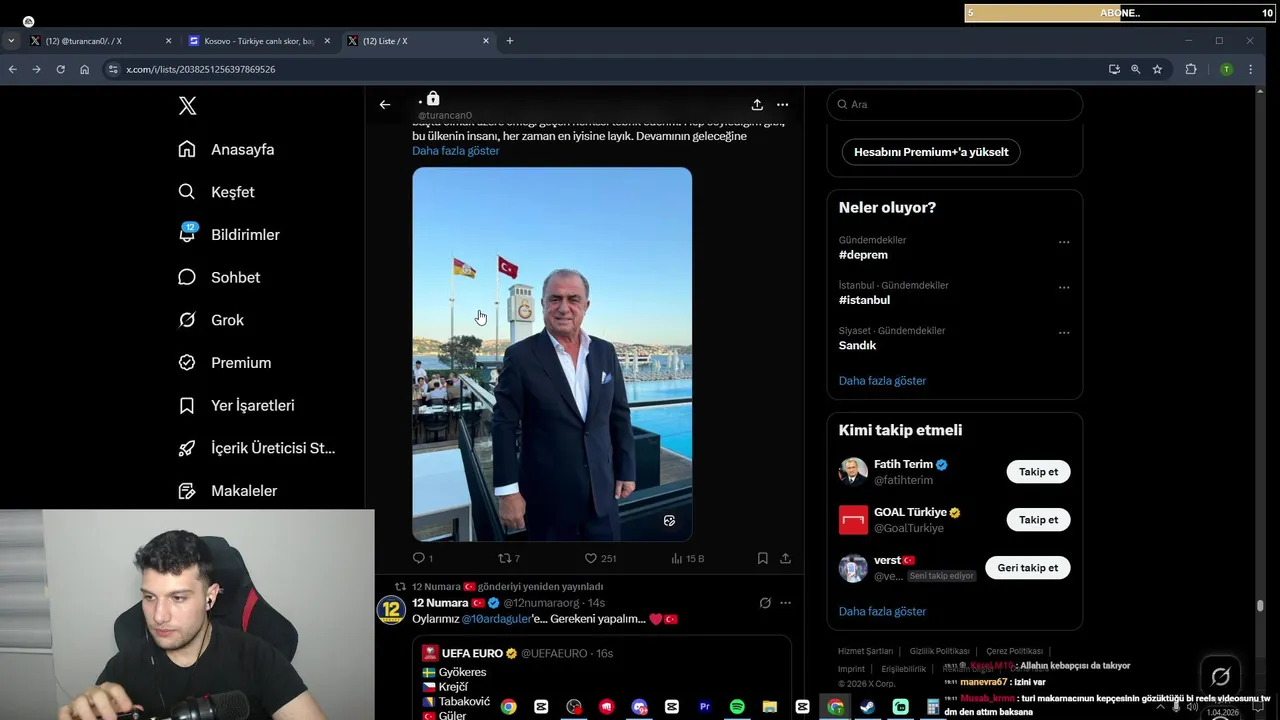
Task: Open a new browser tab
Action: coord(510,41)
